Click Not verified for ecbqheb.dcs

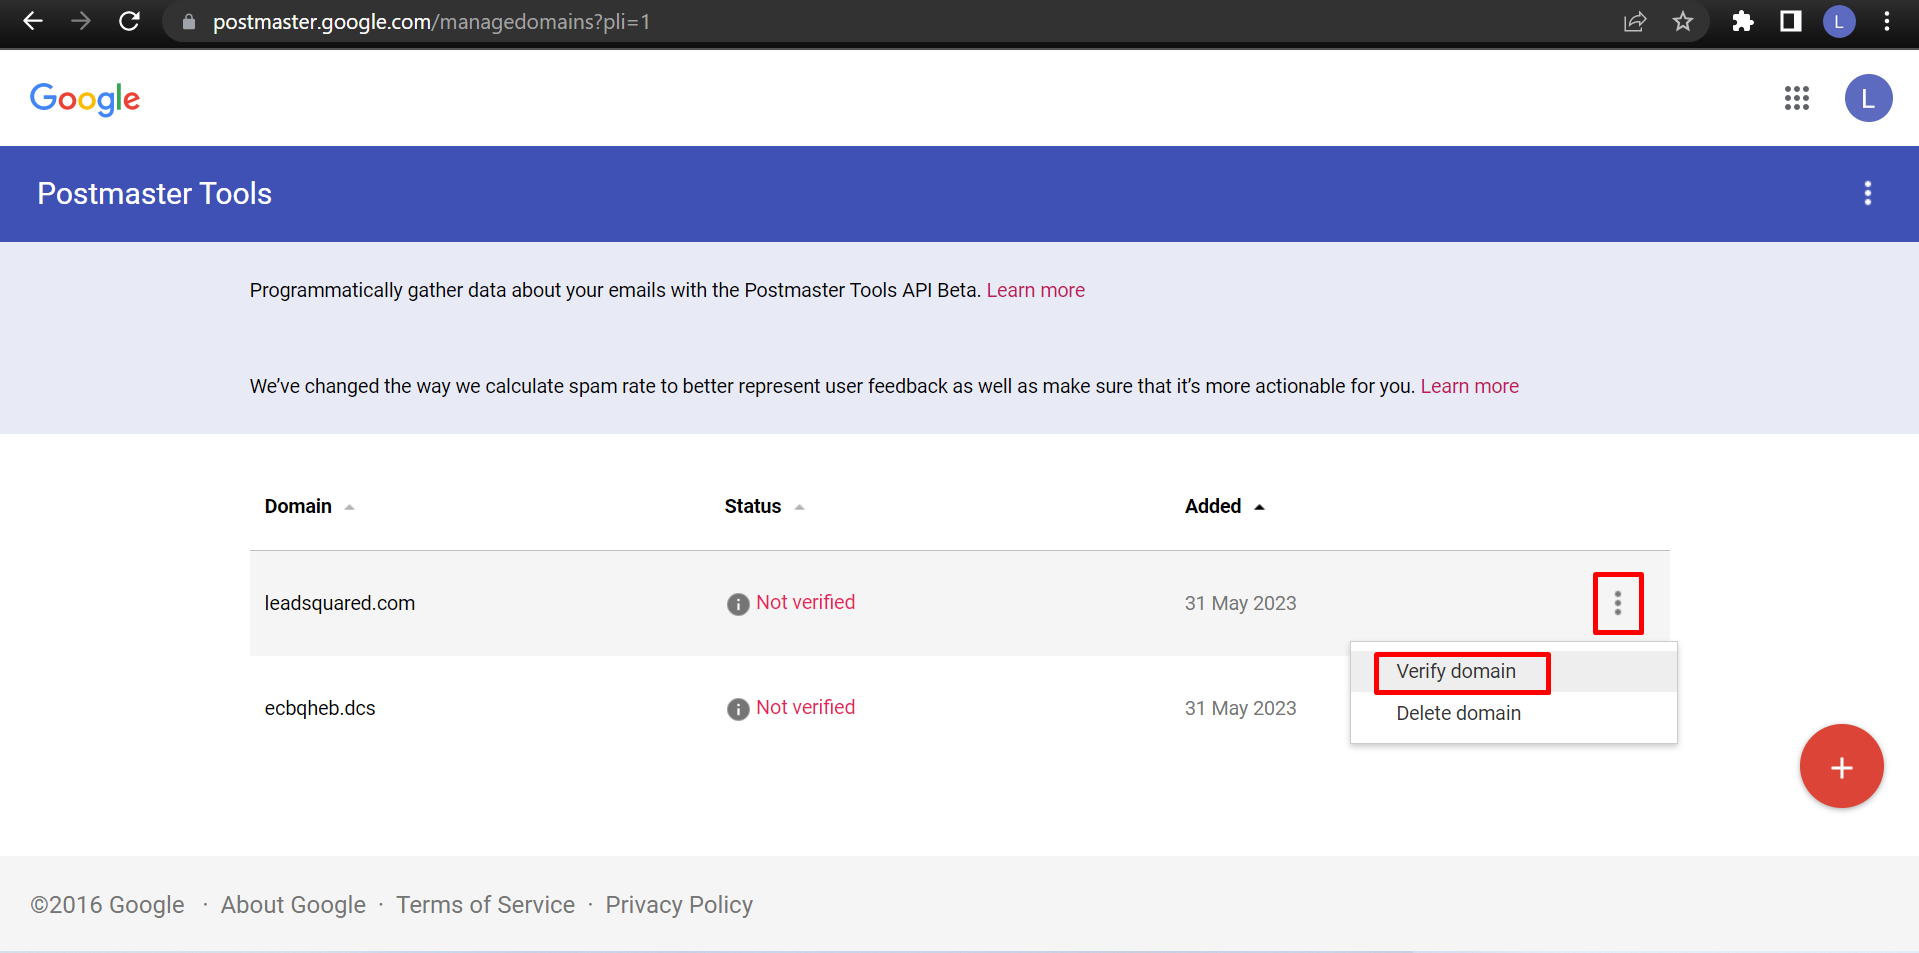click(805, 707)
